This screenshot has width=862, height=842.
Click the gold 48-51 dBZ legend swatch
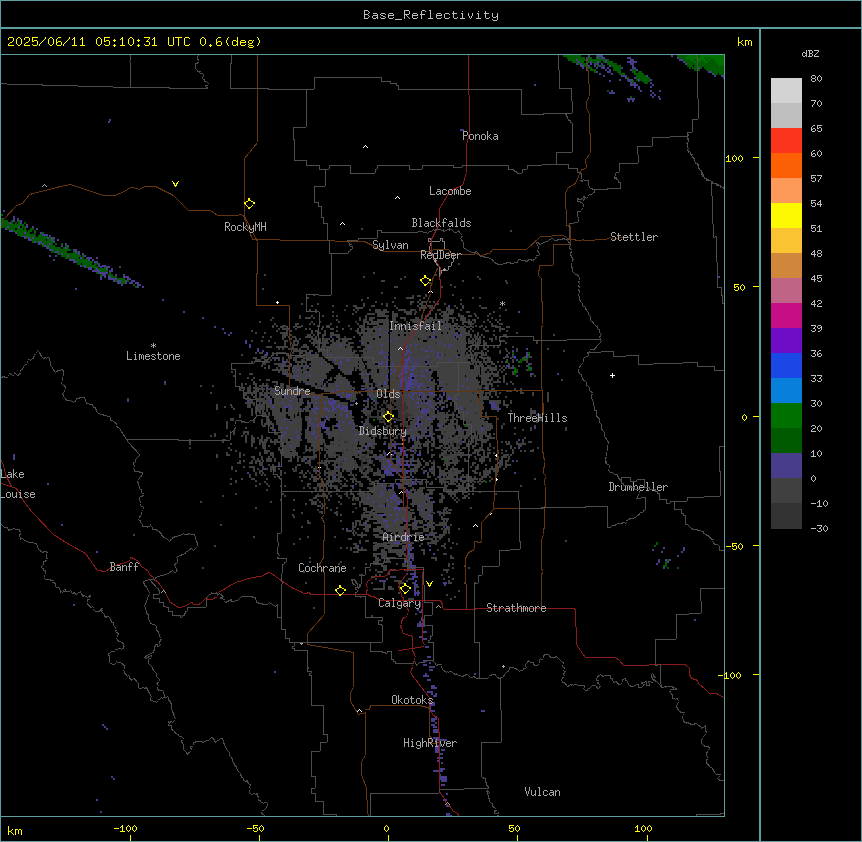click(786, 241)
